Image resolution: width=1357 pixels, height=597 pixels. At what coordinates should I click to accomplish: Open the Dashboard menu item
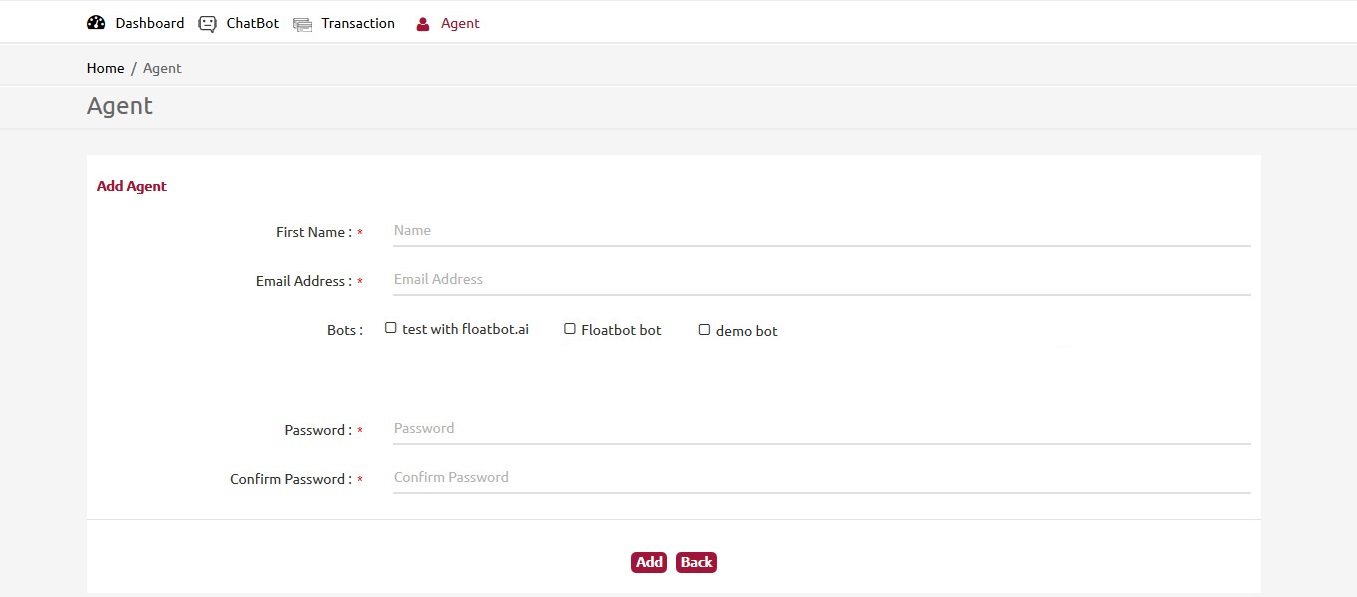coord(150,22)
